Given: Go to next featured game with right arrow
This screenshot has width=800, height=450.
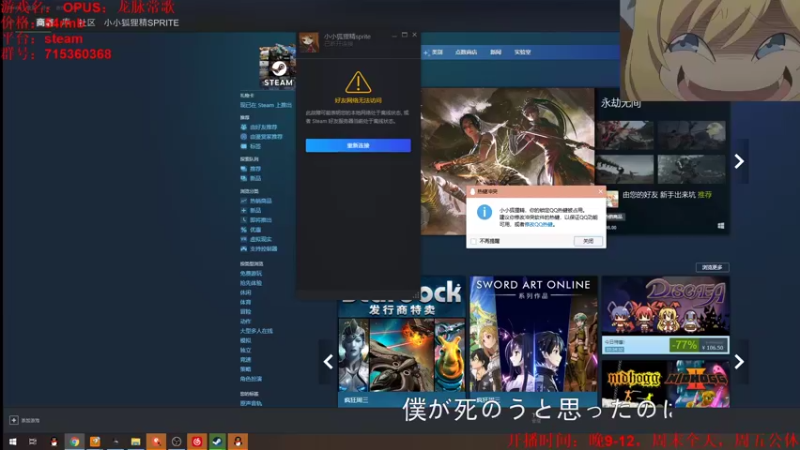Looking at the screenshot, I should coord(739,161).
